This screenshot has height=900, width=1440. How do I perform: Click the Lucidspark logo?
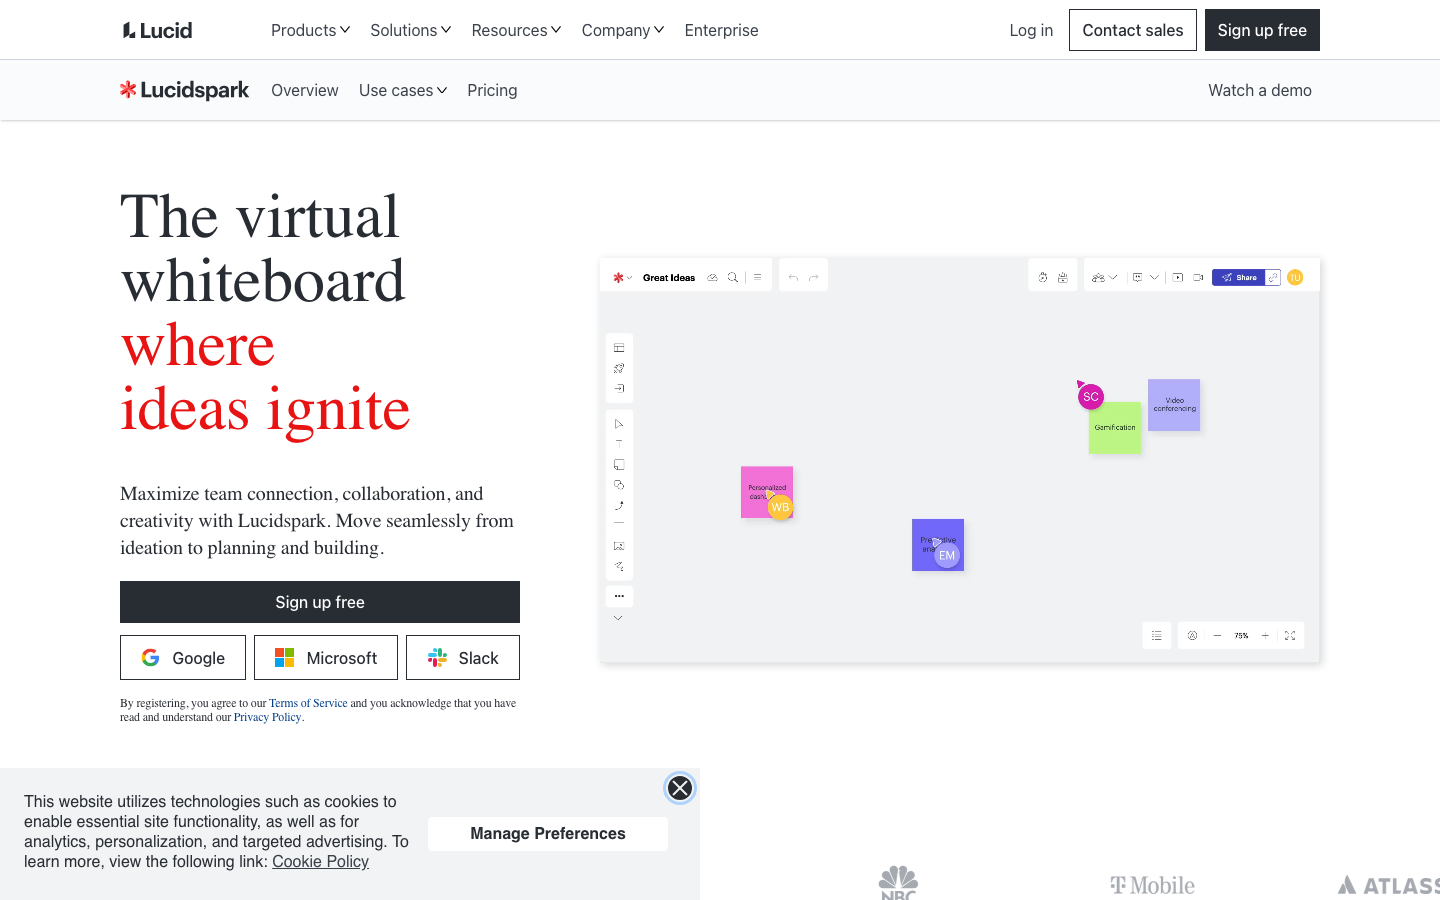point(184,90)
